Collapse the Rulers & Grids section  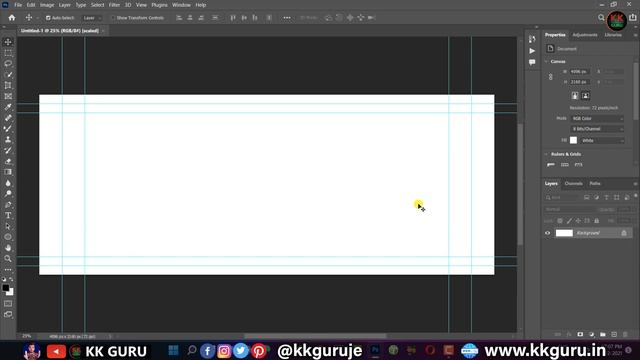click(x=547, y=154)
